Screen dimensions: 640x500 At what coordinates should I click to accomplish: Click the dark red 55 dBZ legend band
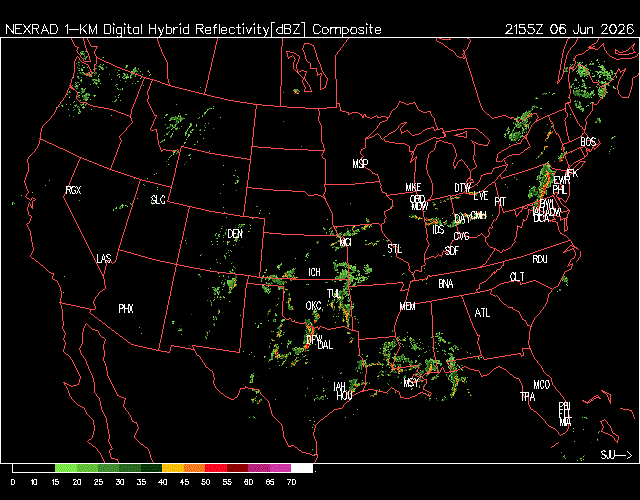tap(237, 468)
